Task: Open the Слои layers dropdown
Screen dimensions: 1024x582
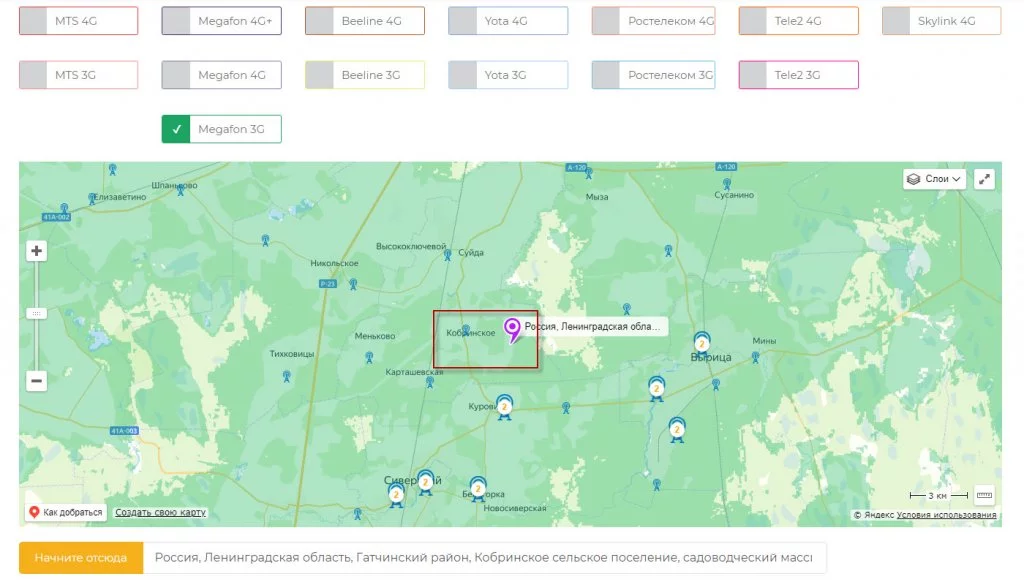Action: click(x=934, y=179)
